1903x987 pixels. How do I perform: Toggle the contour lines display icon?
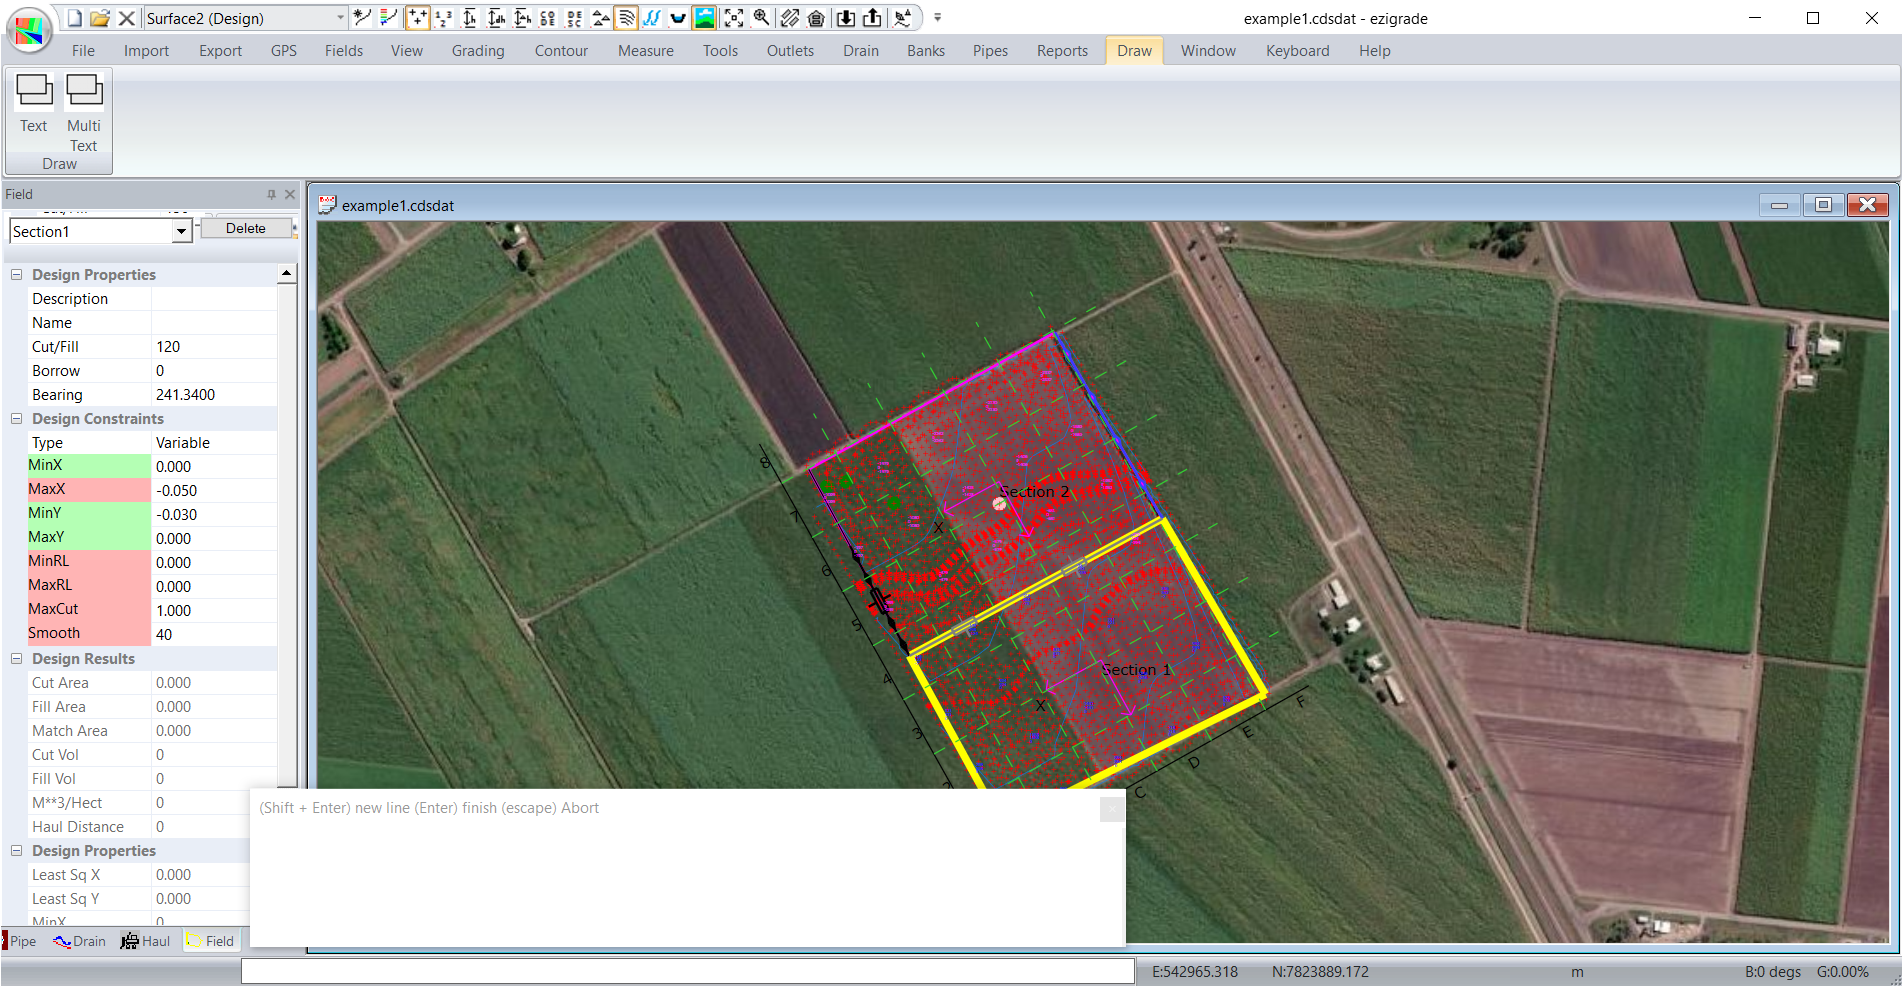pos(626,18)
